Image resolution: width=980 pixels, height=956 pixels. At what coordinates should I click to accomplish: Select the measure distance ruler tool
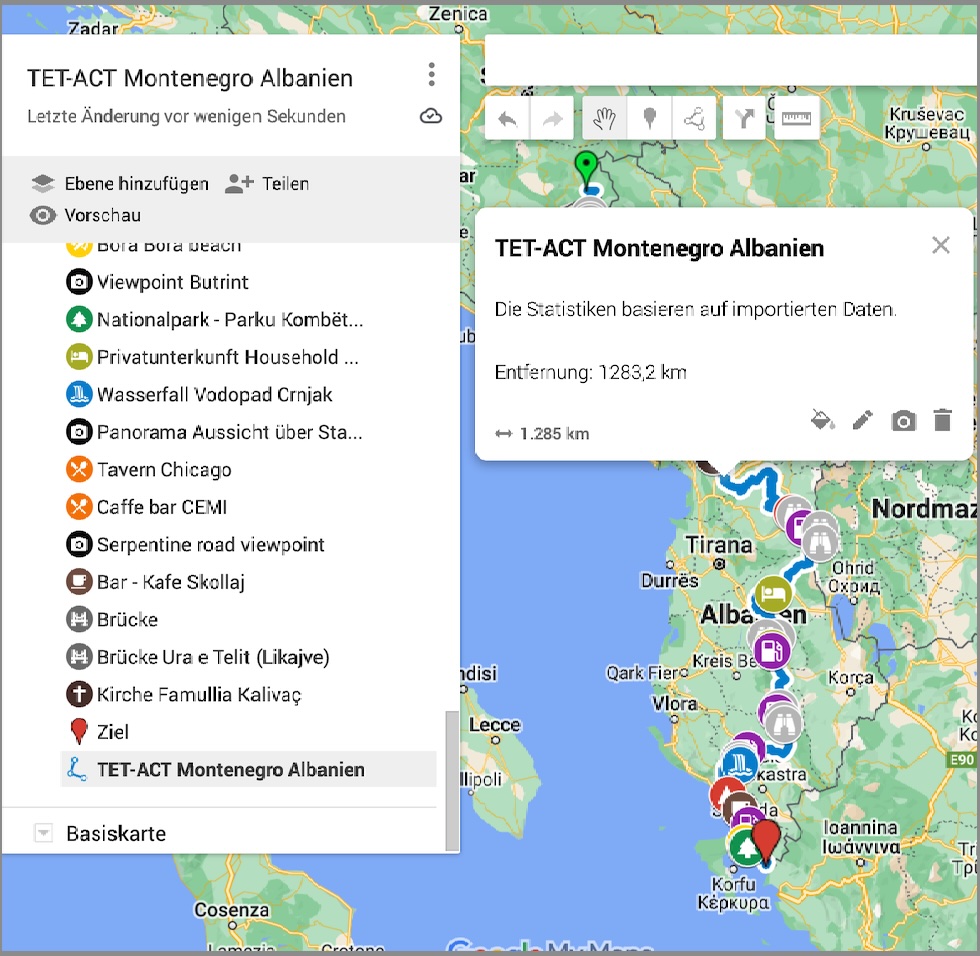796,118
